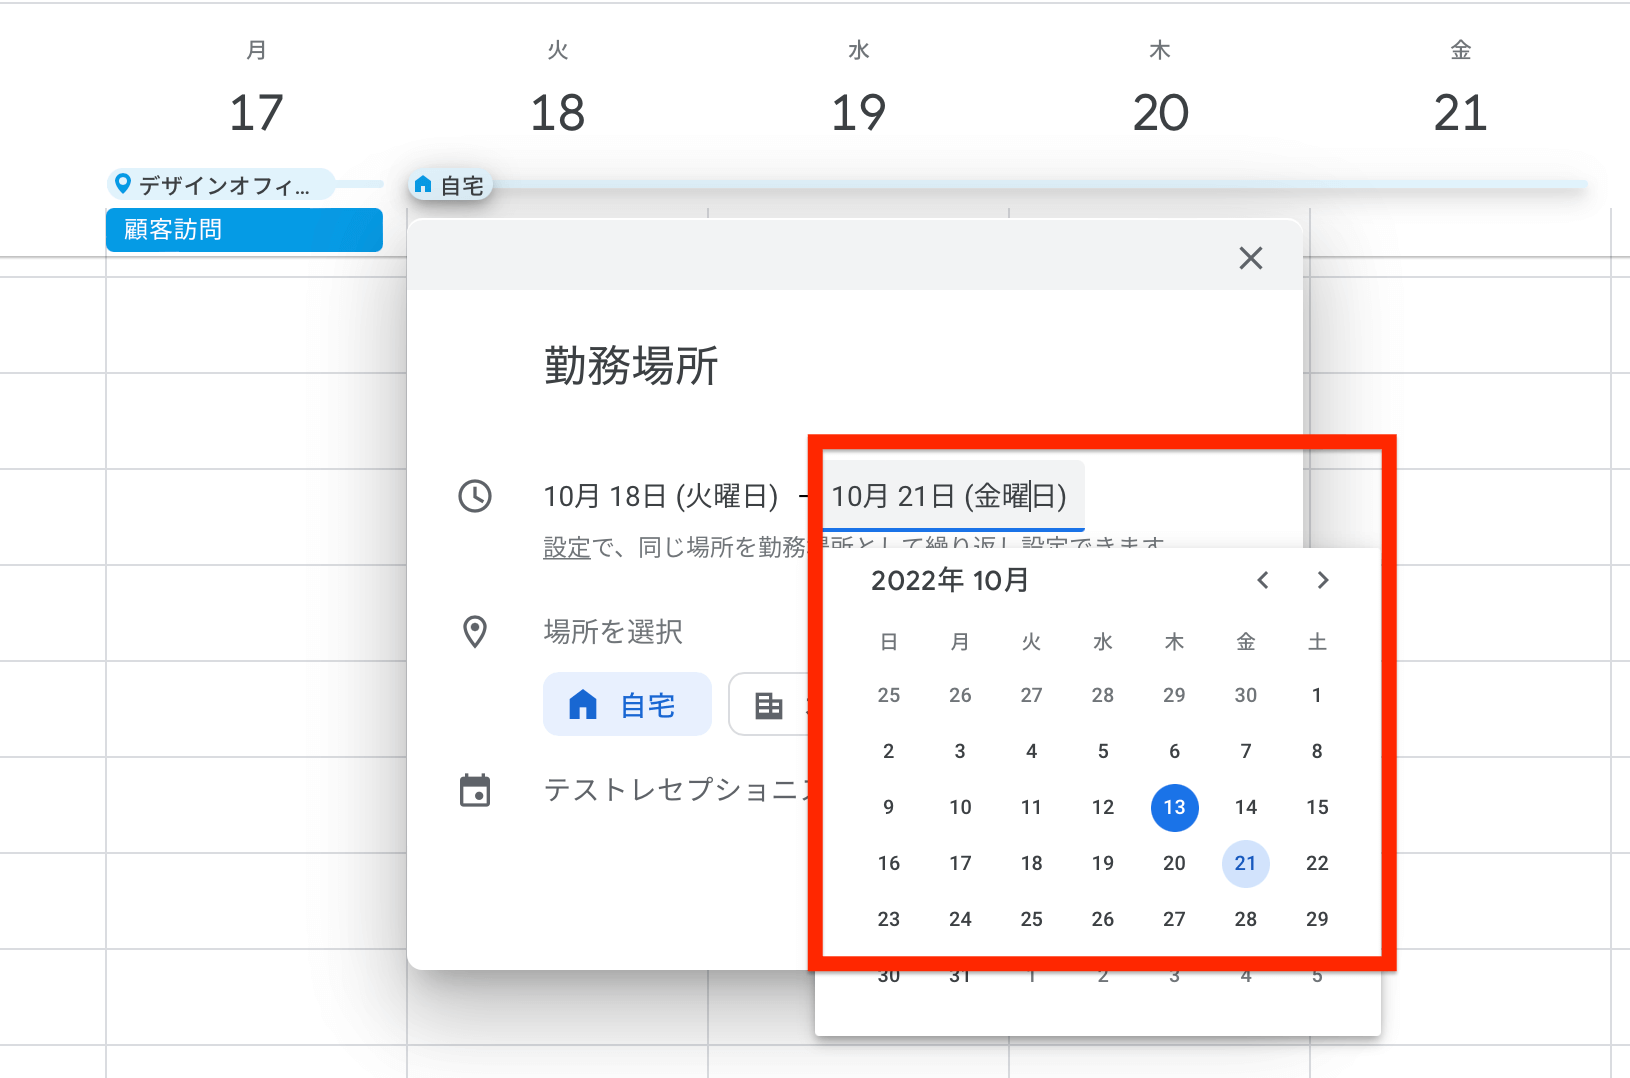
Task: Open the 設定 link in the dialog
Action: 567,545
